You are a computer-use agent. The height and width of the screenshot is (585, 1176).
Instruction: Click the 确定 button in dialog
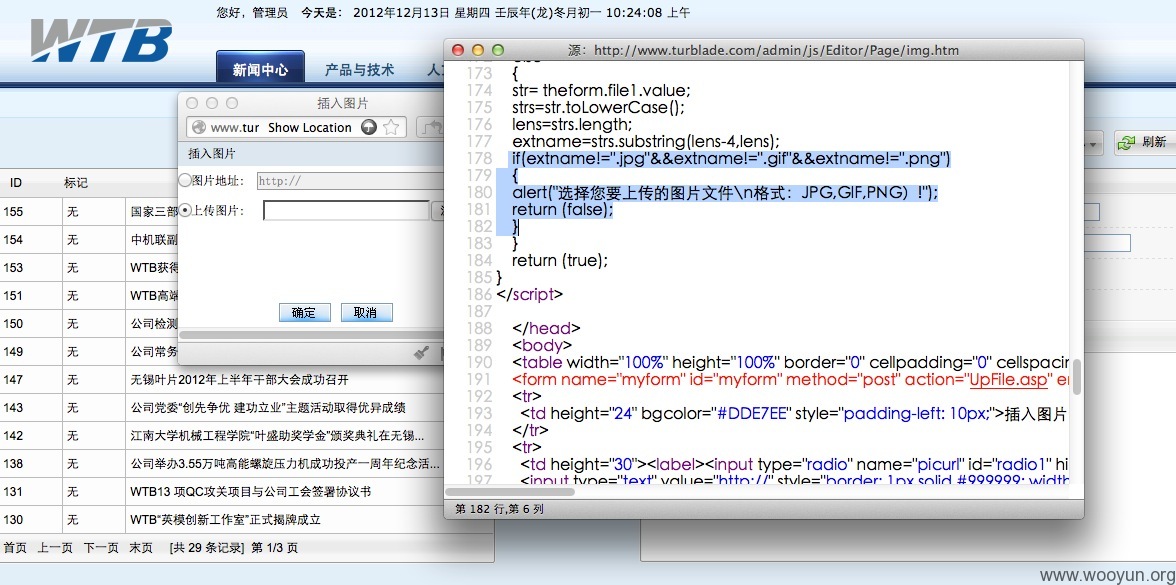pyautogui.click(x=304, y=313)
